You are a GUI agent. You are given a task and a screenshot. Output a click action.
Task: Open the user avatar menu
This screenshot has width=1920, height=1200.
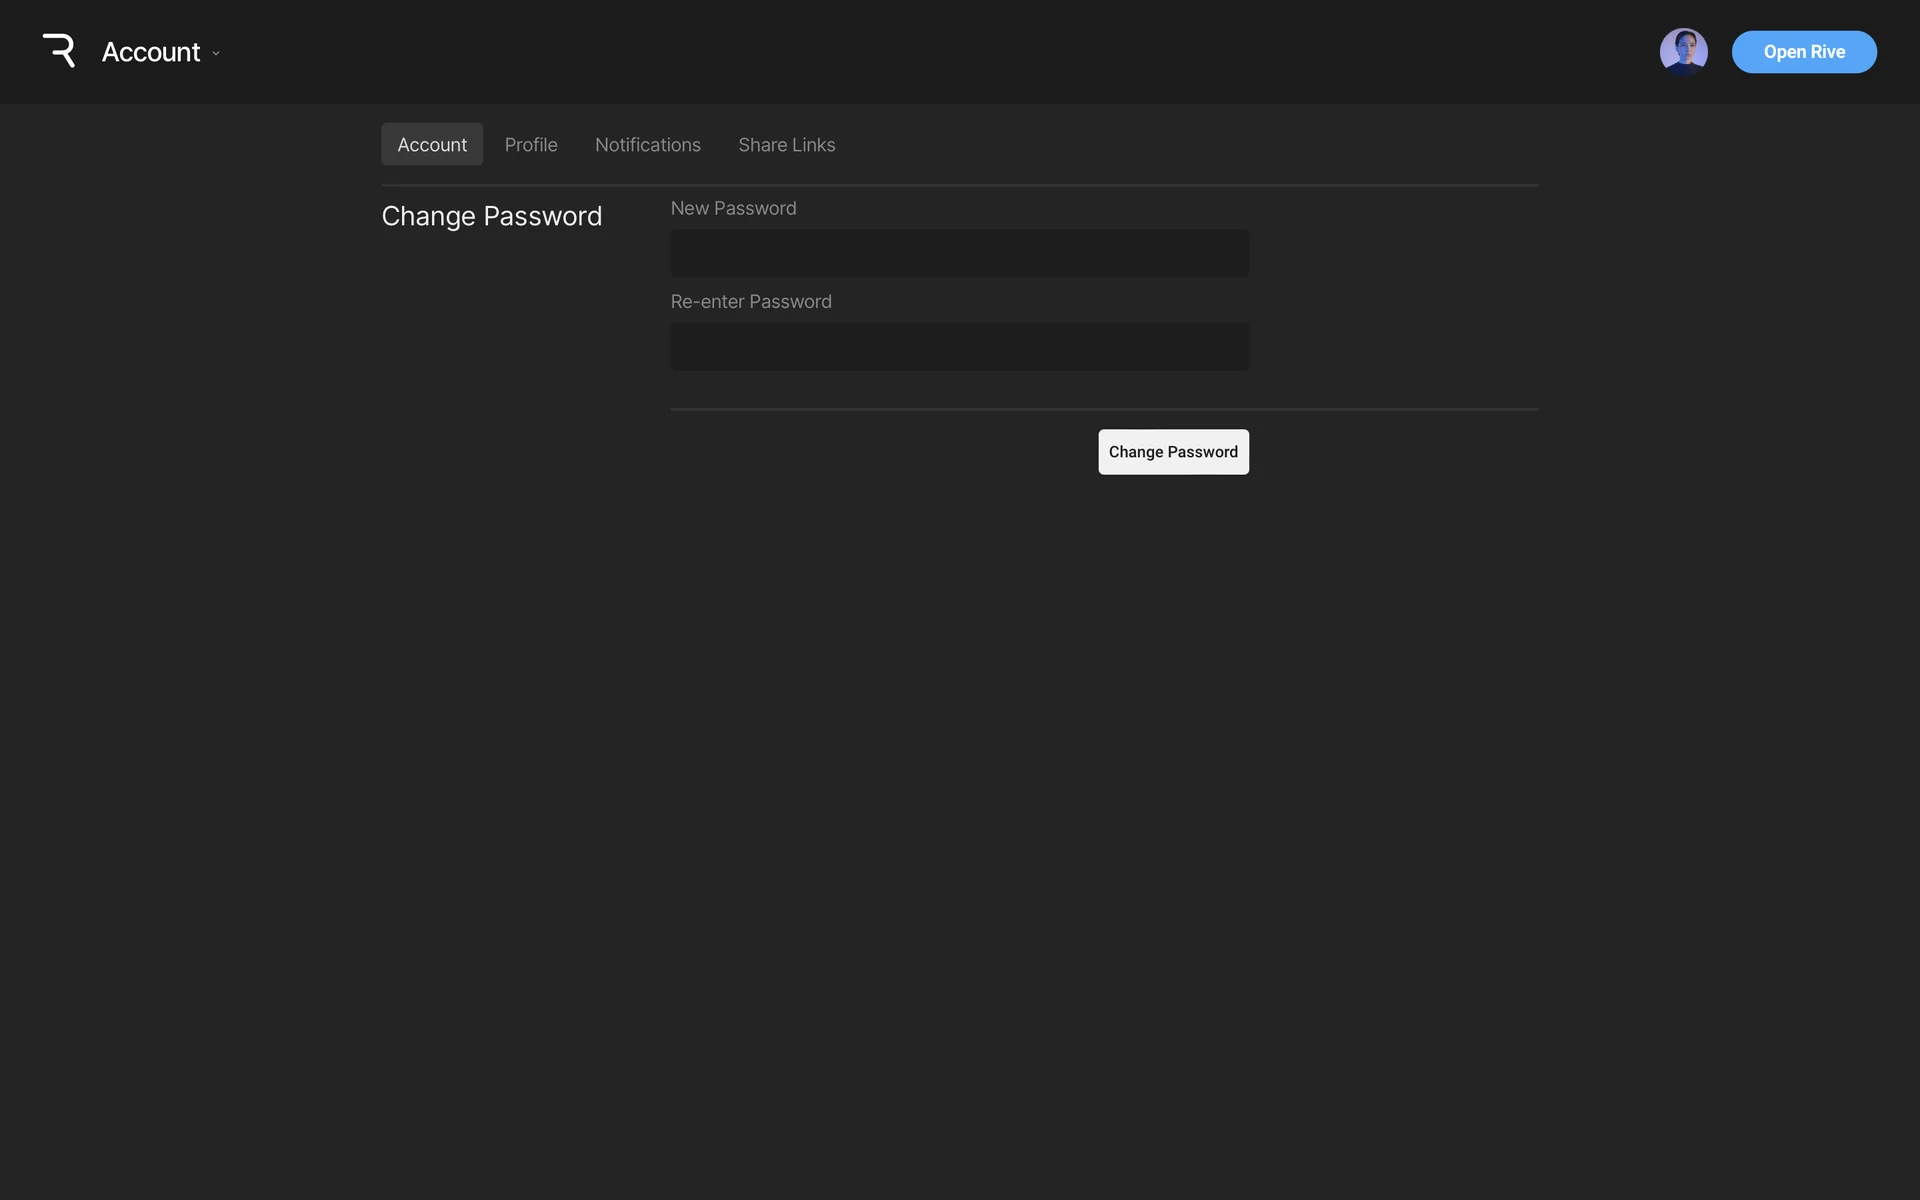pos(1683,52)
